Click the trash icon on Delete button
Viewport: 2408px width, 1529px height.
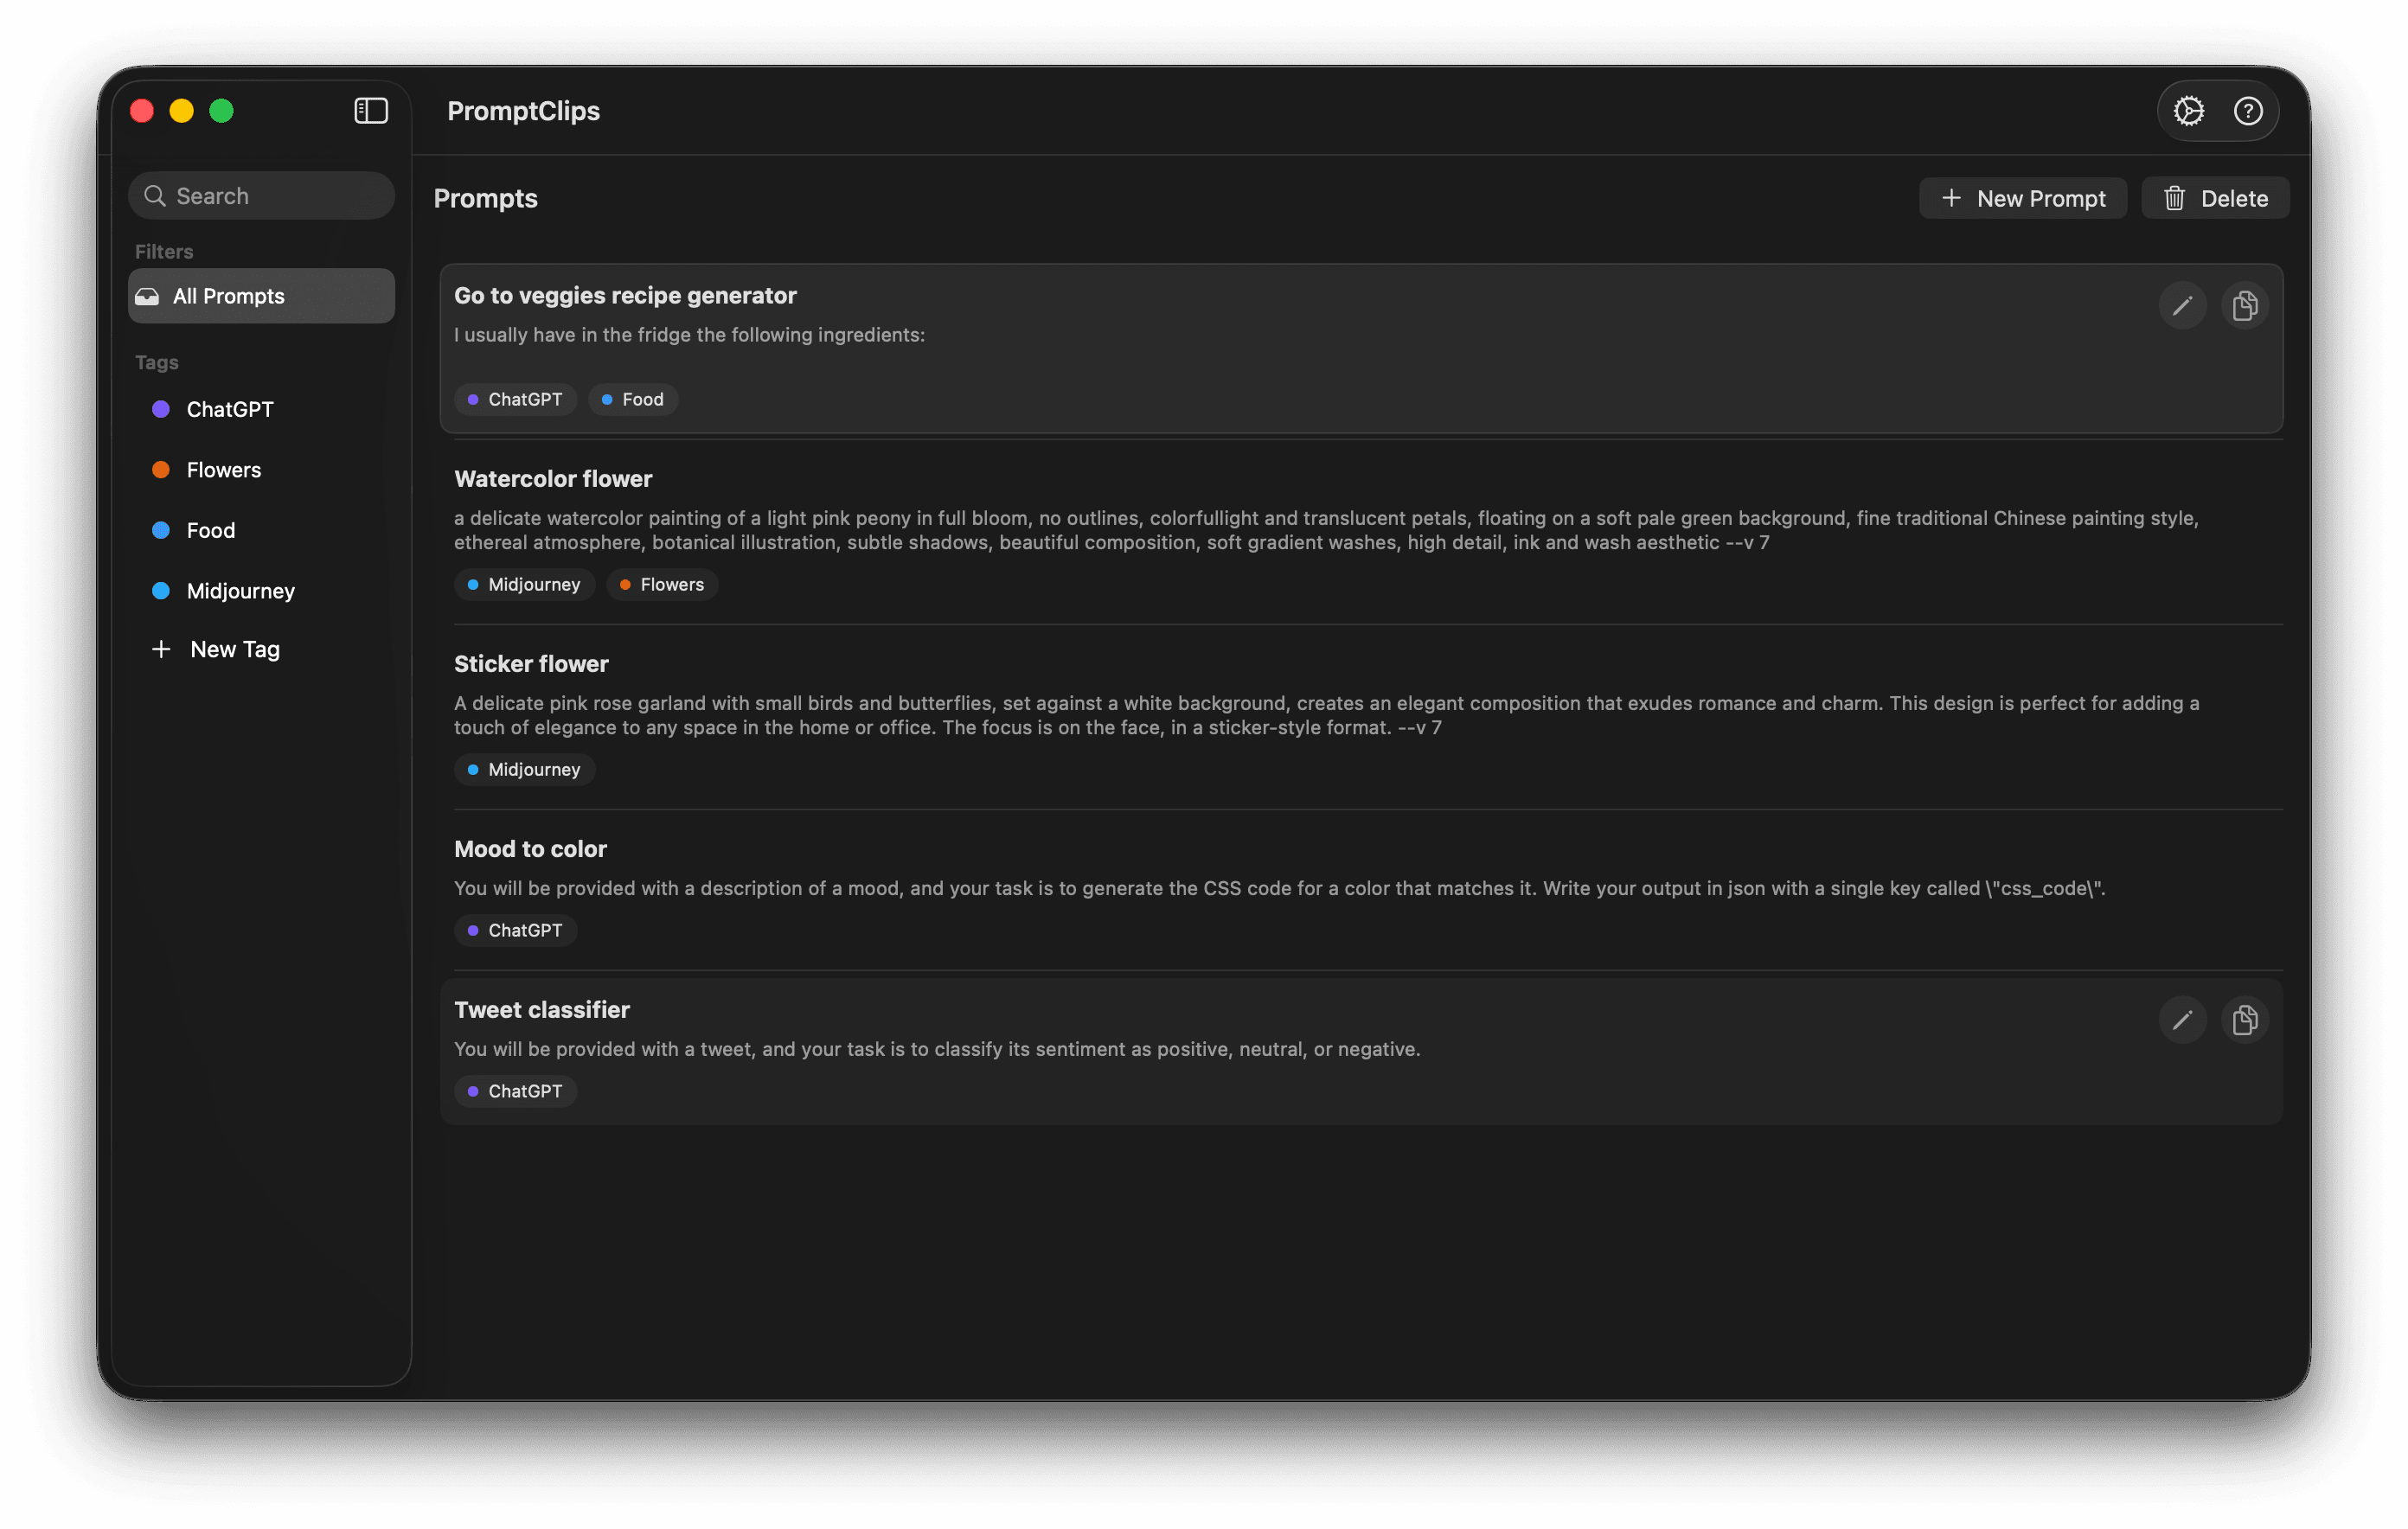pyautogui.click(x=2174, y=198)
